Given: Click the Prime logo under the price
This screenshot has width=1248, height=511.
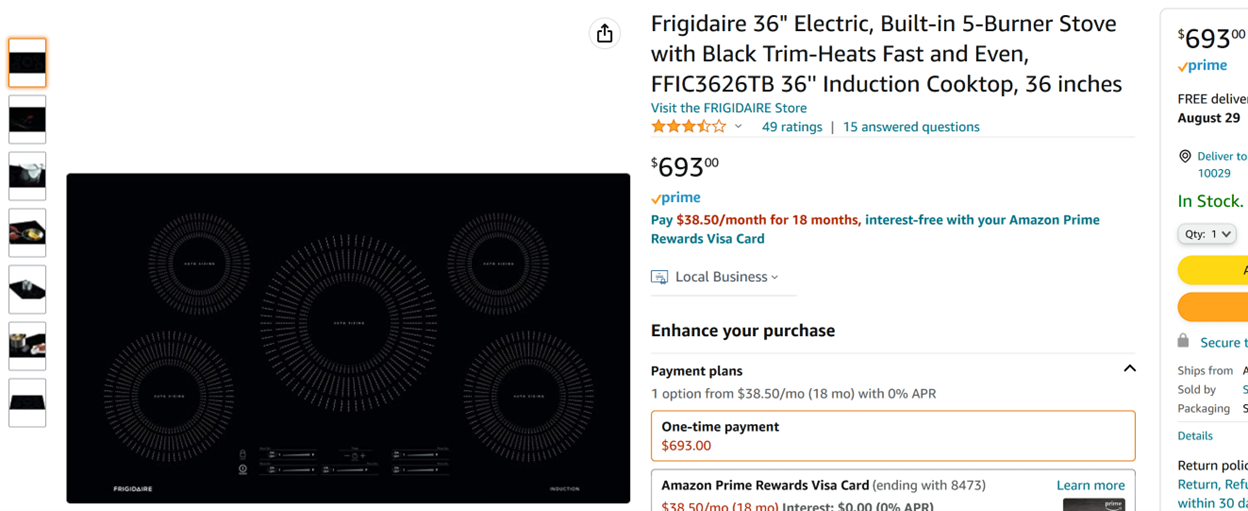Looking at the screenshot, I should (x=676, y=198).
